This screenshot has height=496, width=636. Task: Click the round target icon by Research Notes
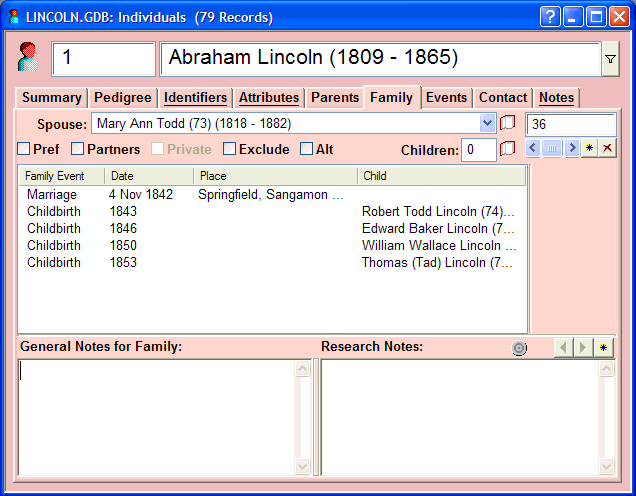tap(519, 348)
